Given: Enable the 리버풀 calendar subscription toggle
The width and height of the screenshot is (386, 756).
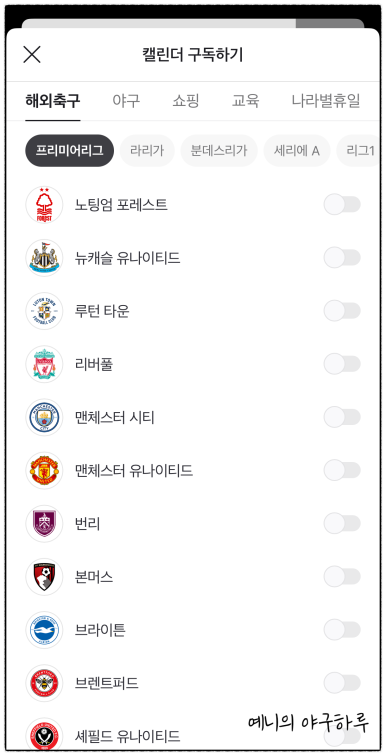Looking at the screenshot, I should (342, 364).
